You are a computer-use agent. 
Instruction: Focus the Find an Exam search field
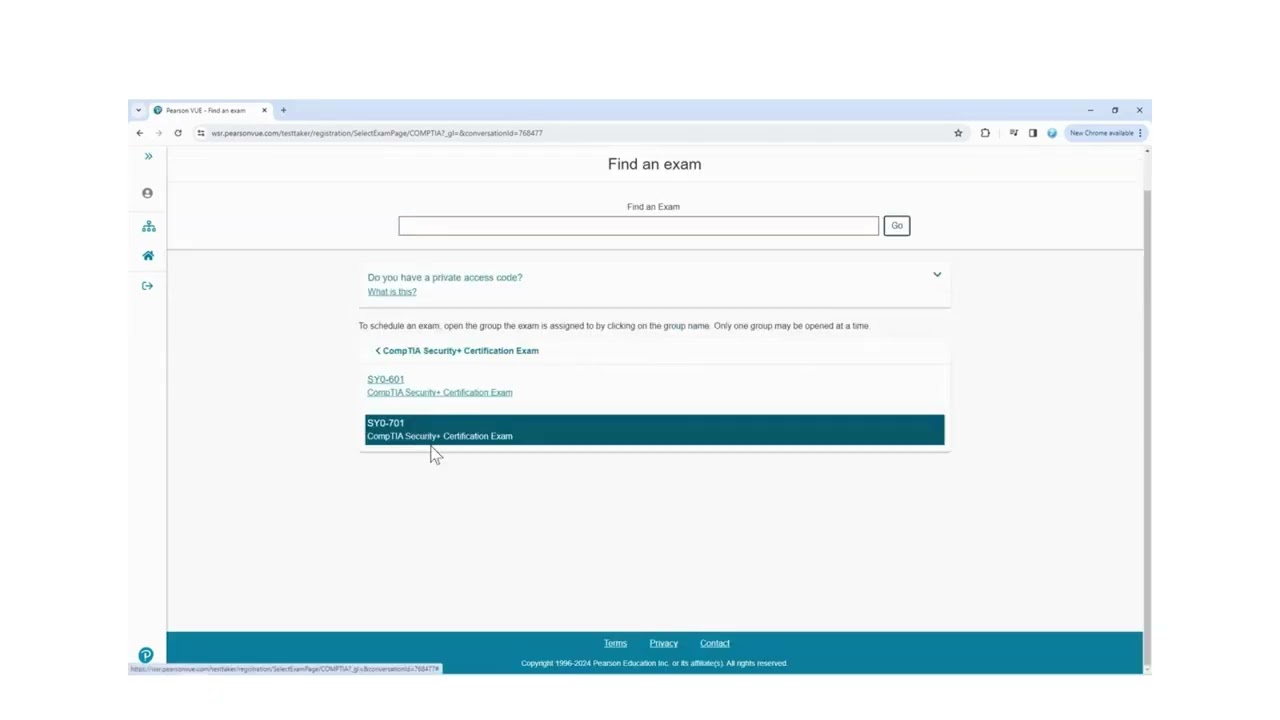coord(638,226)
